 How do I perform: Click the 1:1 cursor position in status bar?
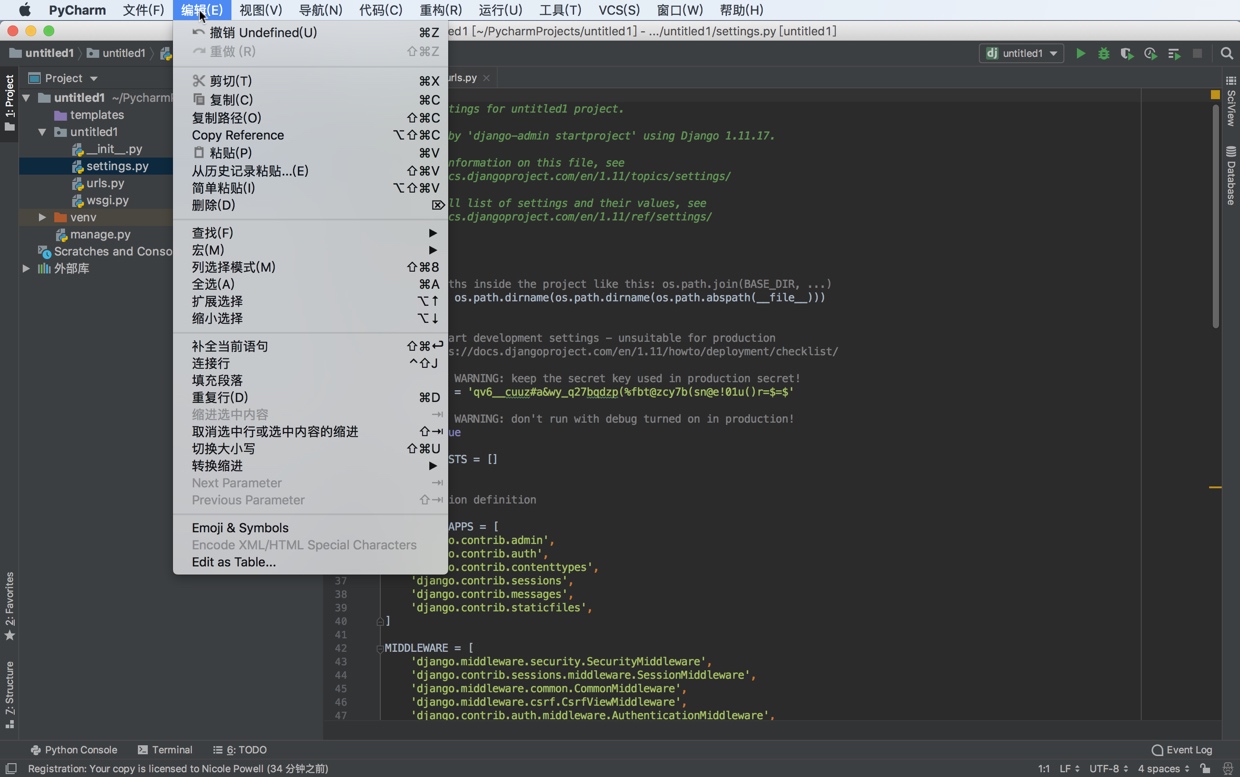1044,769
